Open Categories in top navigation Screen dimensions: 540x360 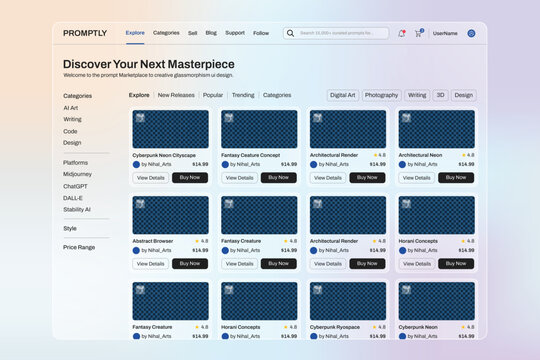point(166,33)
